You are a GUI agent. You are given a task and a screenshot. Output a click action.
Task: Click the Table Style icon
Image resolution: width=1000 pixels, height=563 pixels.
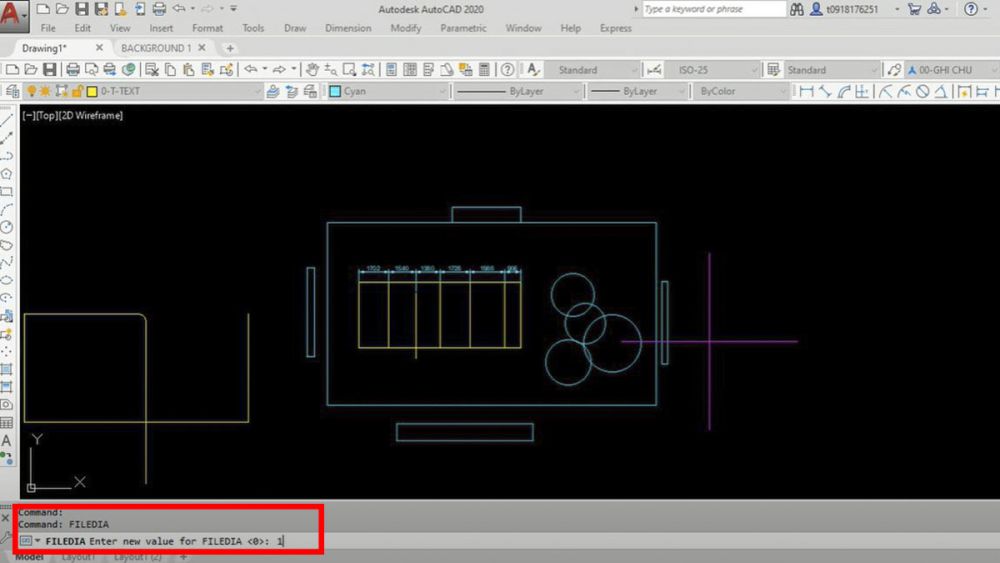(774, 69)
